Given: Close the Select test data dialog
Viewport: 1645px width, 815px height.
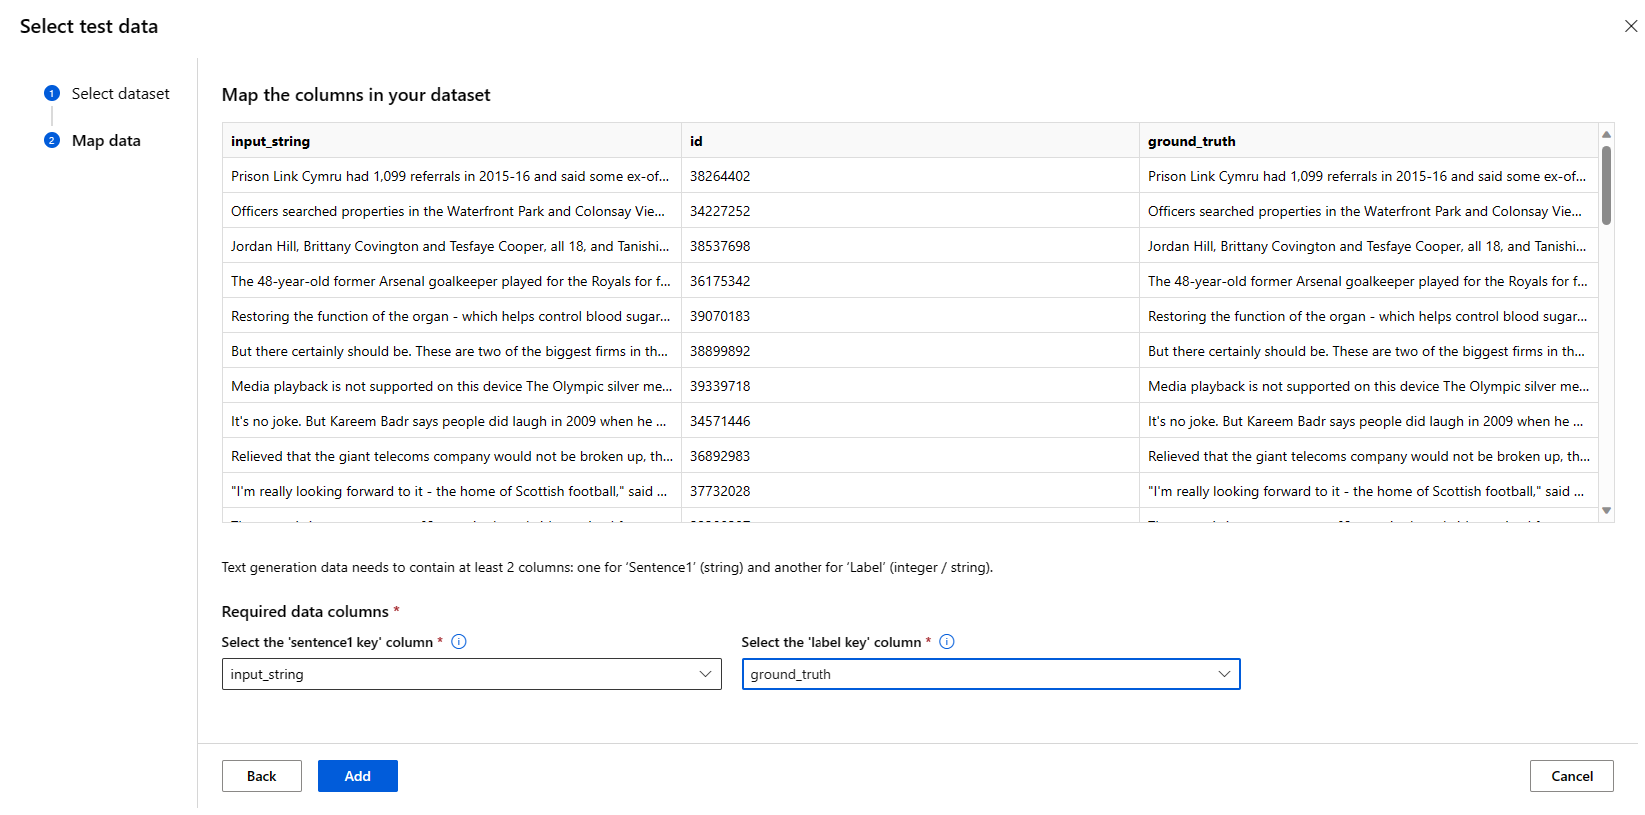Looking at the screenshot, I should 1631,26.
